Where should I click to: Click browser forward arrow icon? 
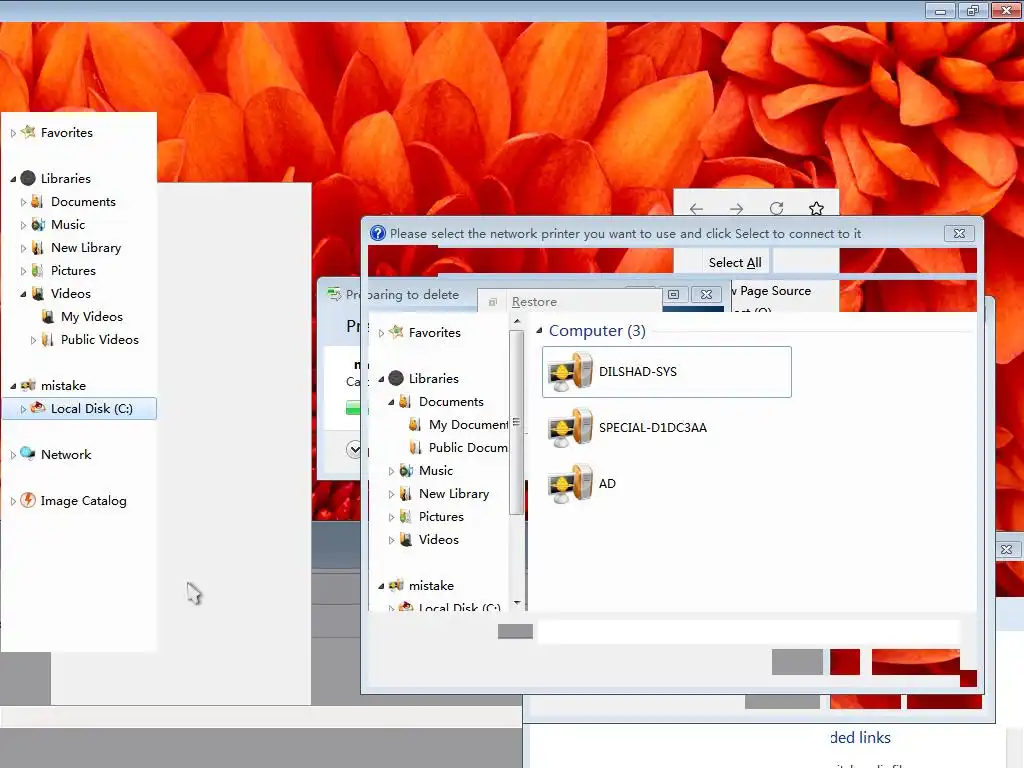(x=736, y=209)
